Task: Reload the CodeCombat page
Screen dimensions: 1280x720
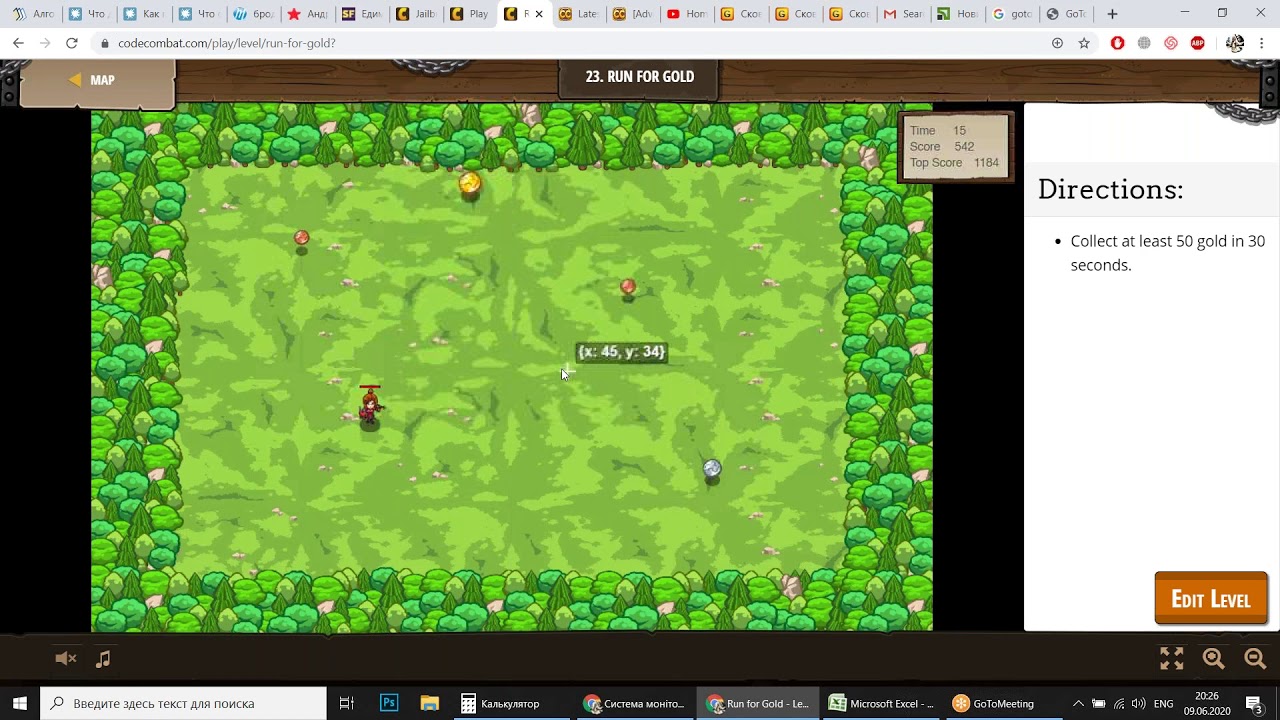Action: (x=71, y=43)
